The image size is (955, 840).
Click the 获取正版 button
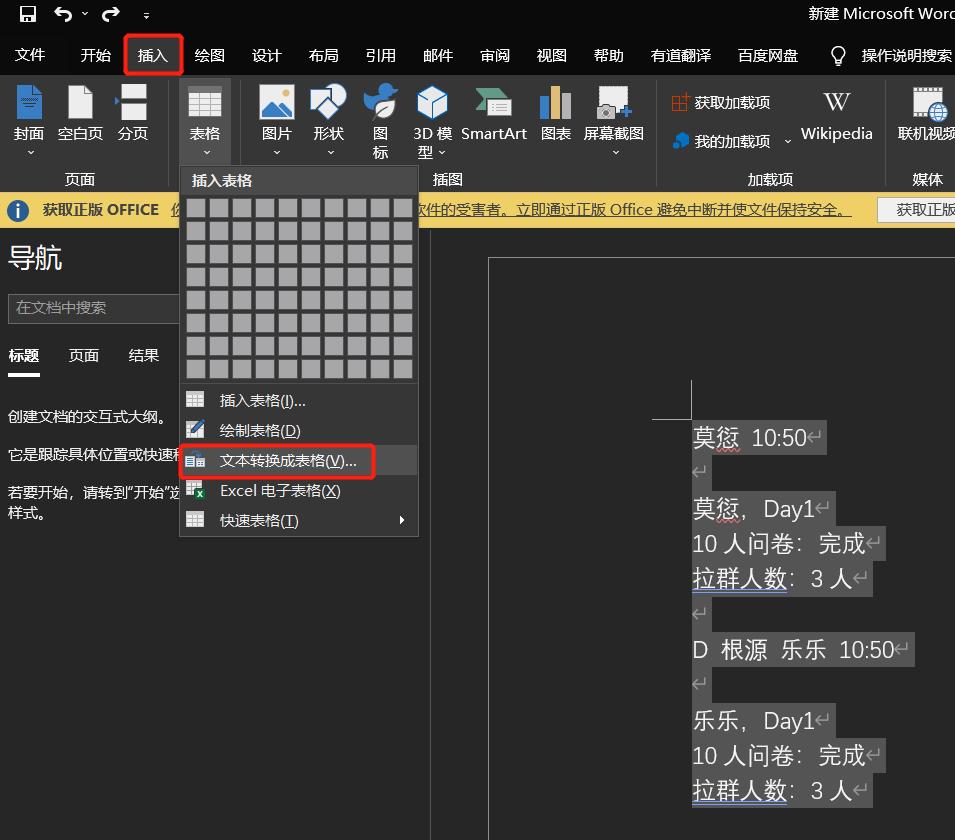point(920,210)
